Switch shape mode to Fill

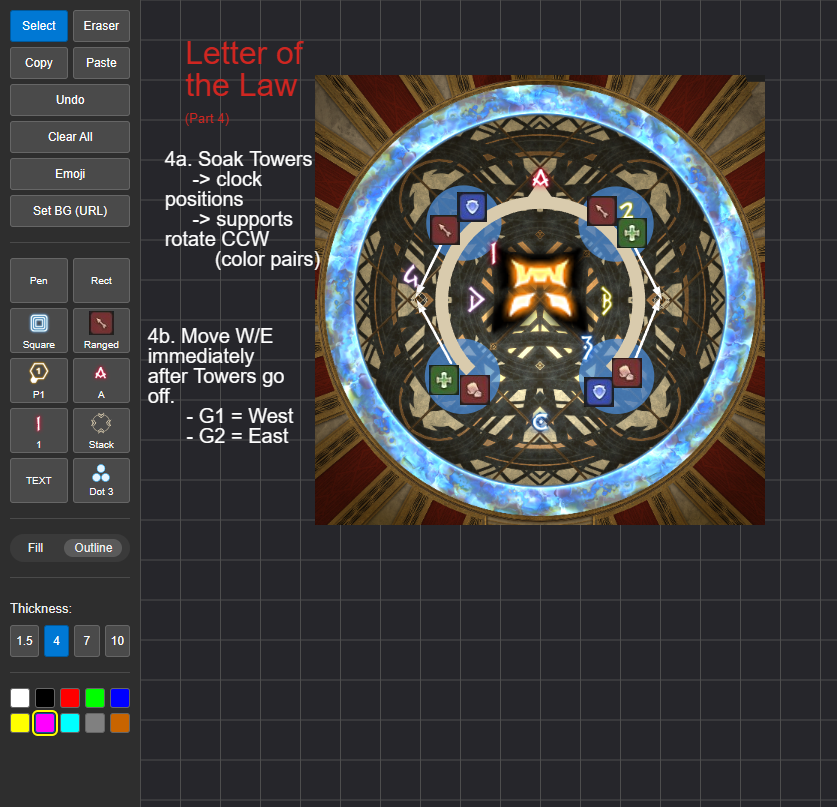[x=36, y=548]
